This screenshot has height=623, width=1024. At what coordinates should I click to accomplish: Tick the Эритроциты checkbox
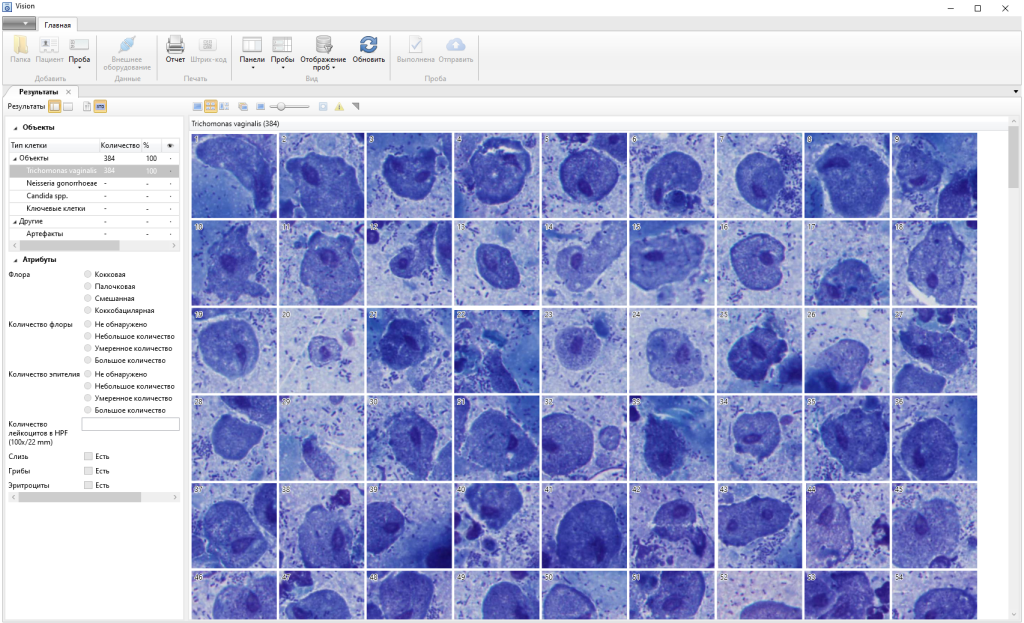coord(89,485)
